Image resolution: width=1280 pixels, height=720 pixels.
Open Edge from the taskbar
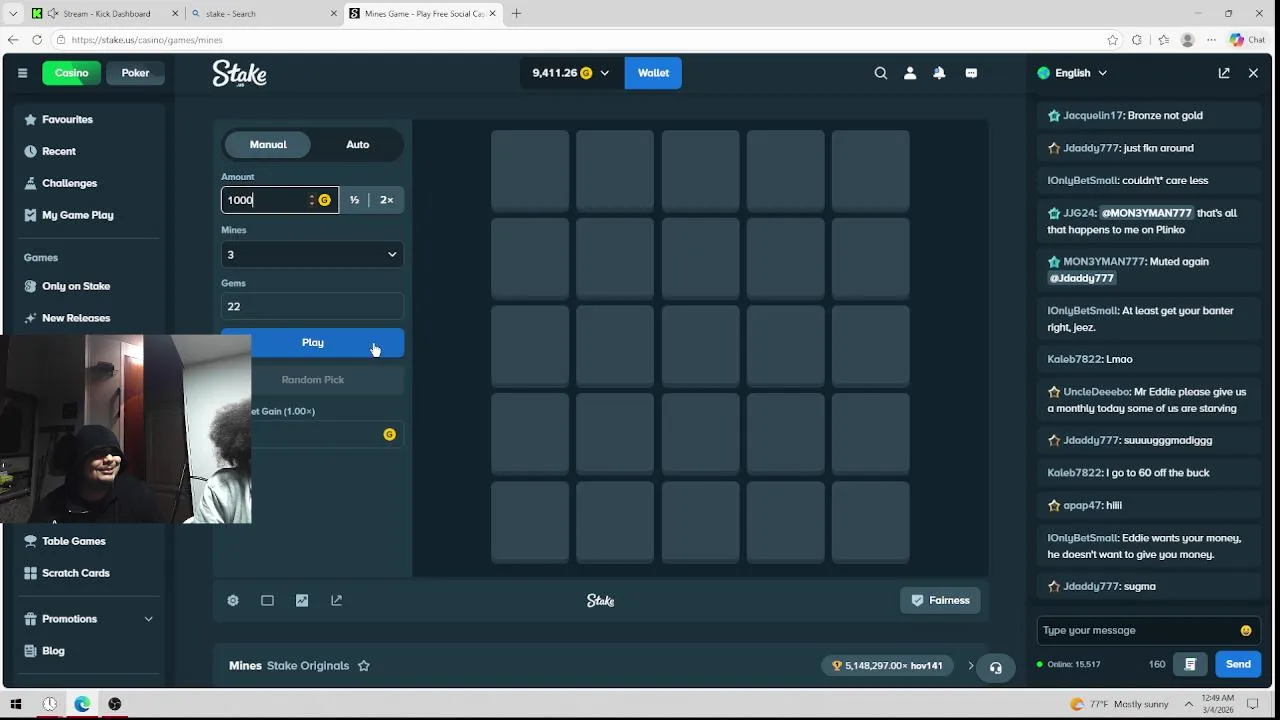tap(82, 704)
